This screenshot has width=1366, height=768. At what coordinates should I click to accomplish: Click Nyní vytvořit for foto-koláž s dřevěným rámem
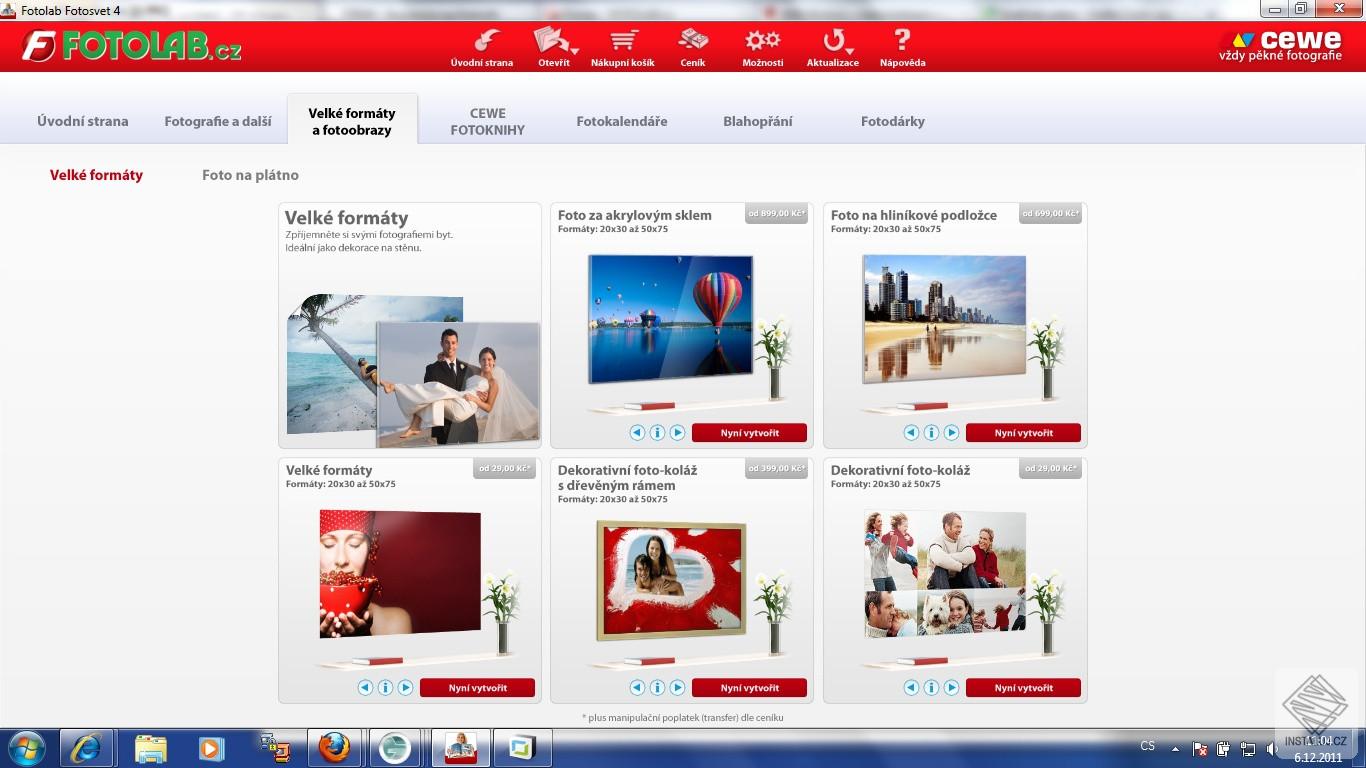click(x=749, y=688)
